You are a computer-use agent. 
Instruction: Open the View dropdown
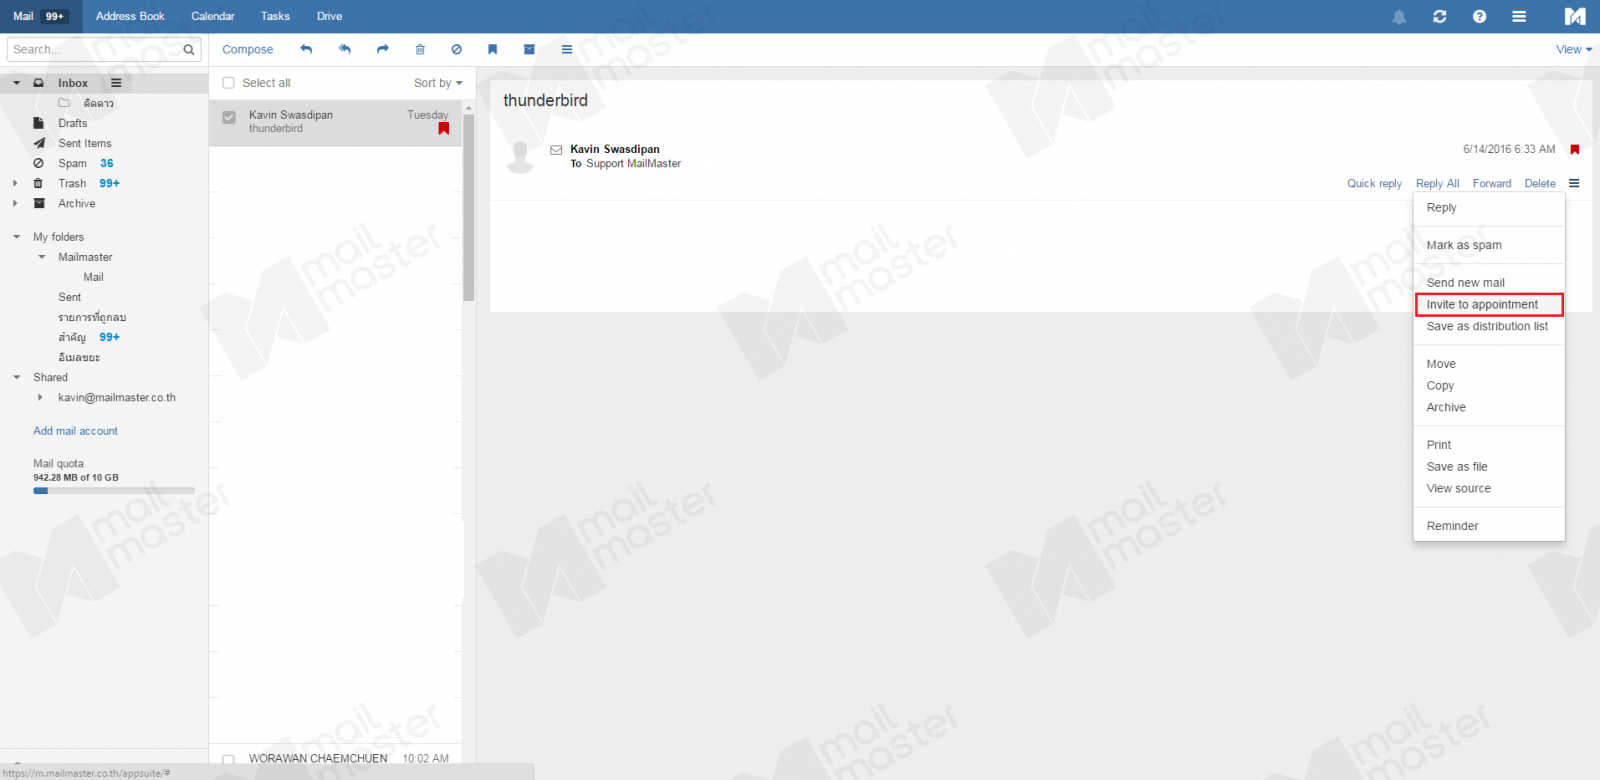1574,49
